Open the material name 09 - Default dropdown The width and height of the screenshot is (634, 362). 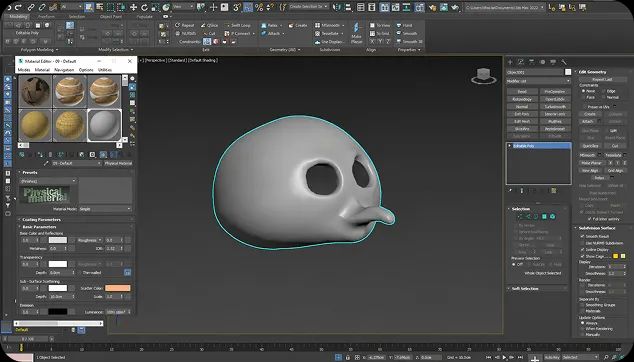coord(76,163)
